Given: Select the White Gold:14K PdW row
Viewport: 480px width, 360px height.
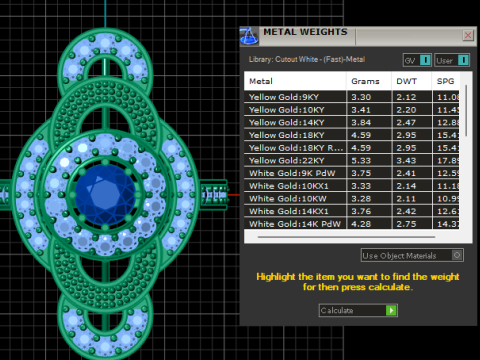Looking at the screenshot, I should tap(352, 223).
